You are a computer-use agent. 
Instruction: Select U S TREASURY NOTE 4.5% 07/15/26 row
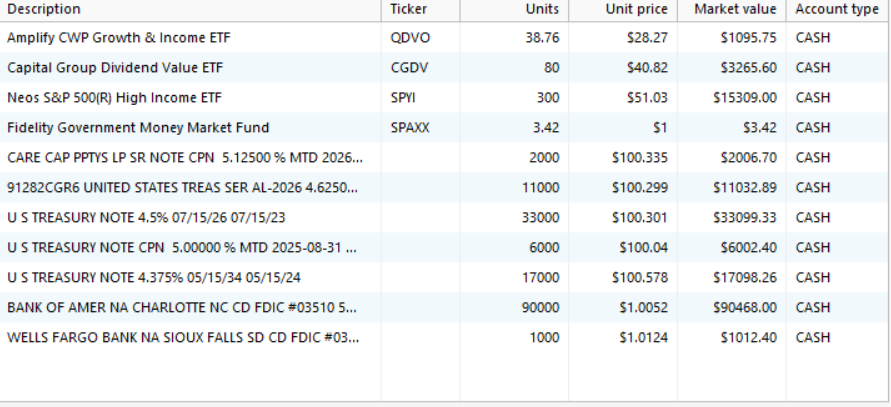pyautogui.click(x=443, y=218)
